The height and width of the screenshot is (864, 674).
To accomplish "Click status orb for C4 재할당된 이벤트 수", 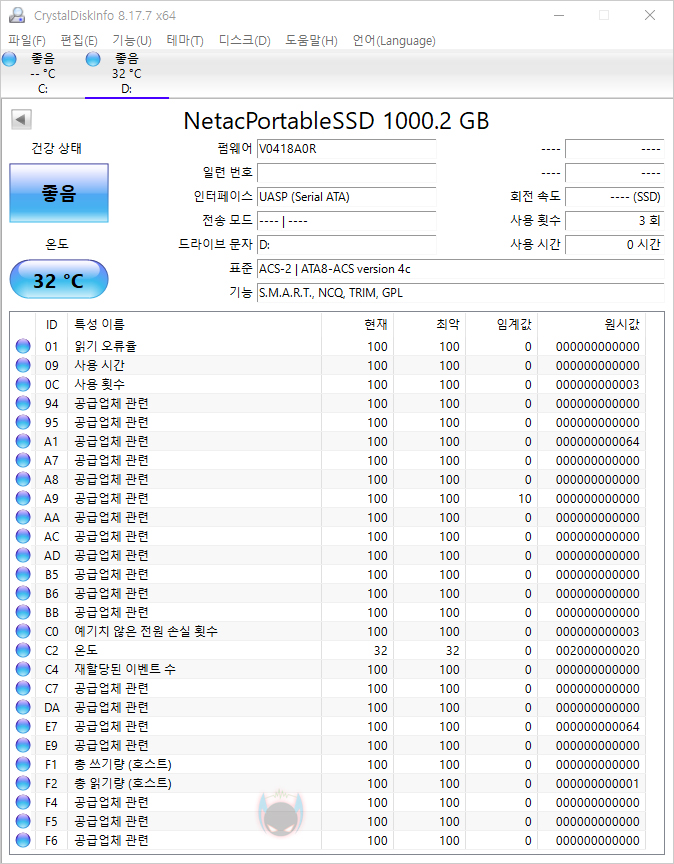I will click(23, 669).
